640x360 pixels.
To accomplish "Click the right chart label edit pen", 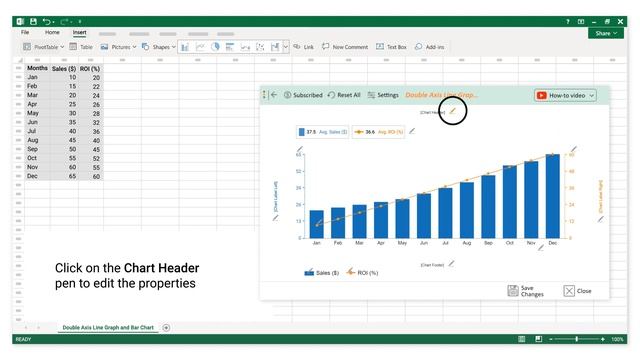I will click(600, 219).
